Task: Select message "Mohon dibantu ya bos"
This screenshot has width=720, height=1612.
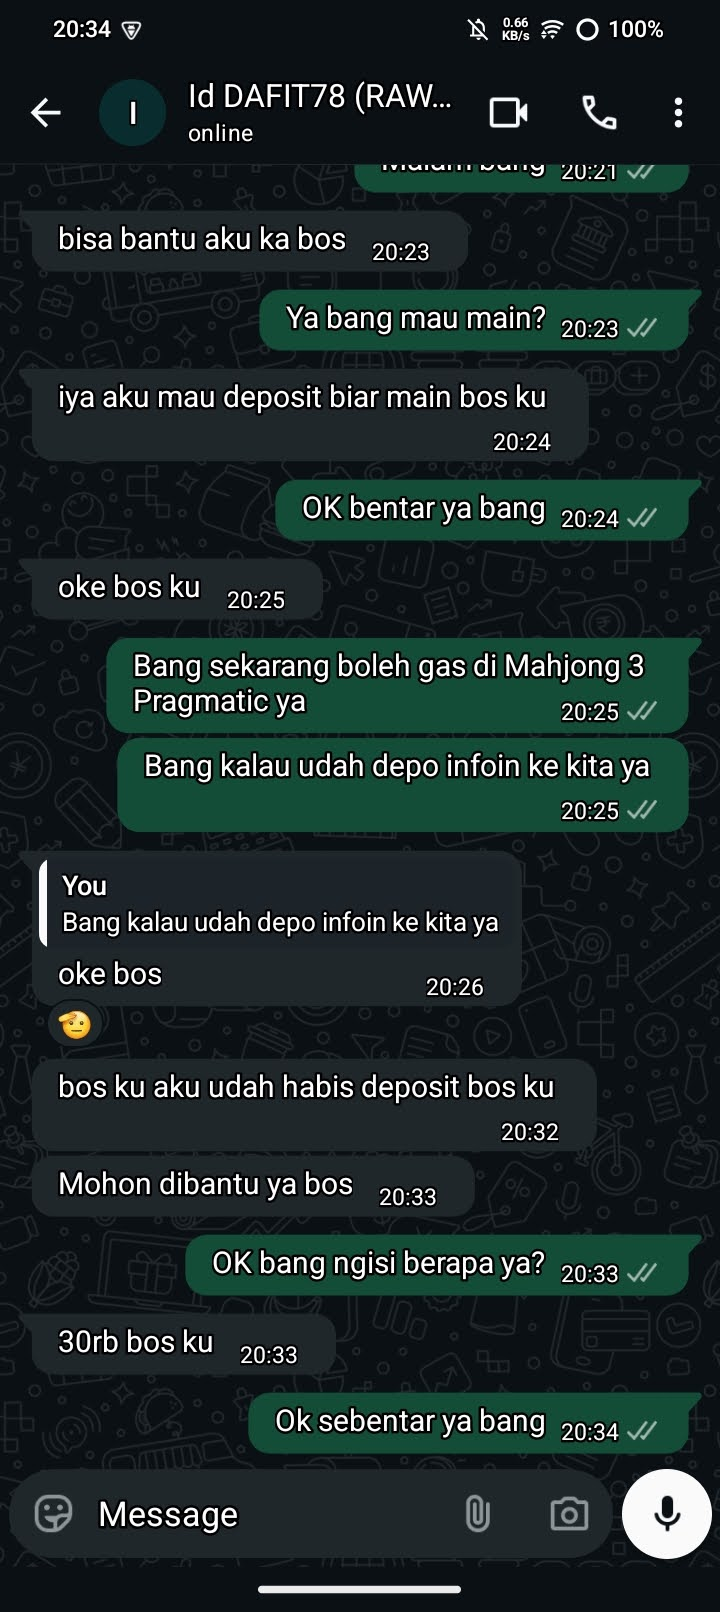Action: coord(252,1186)
